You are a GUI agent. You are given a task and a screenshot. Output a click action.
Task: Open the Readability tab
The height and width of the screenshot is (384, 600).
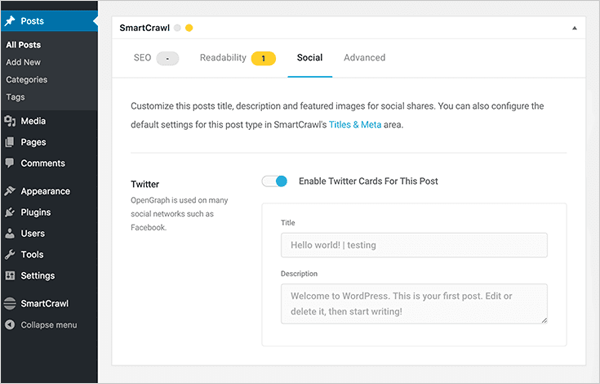point(223,58)
